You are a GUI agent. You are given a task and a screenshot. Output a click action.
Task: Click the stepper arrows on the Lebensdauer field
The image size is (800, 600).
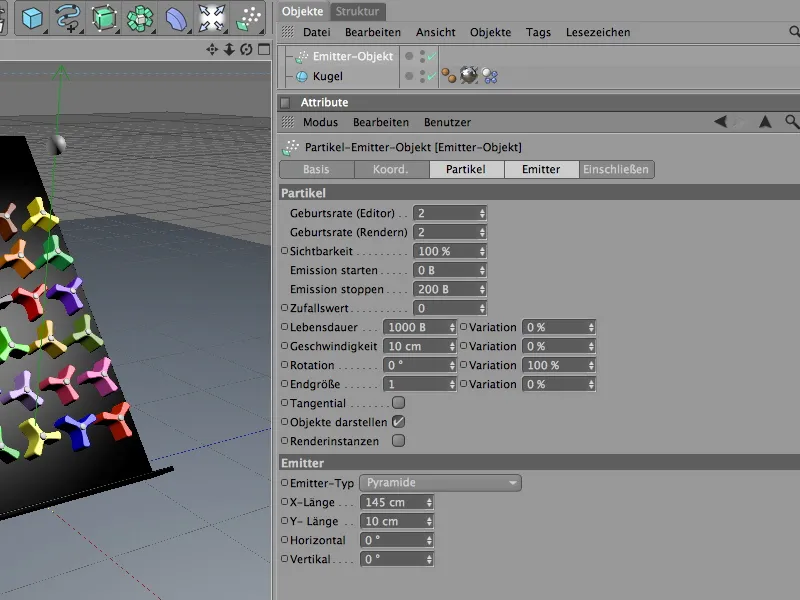click(x=453, y=327)
